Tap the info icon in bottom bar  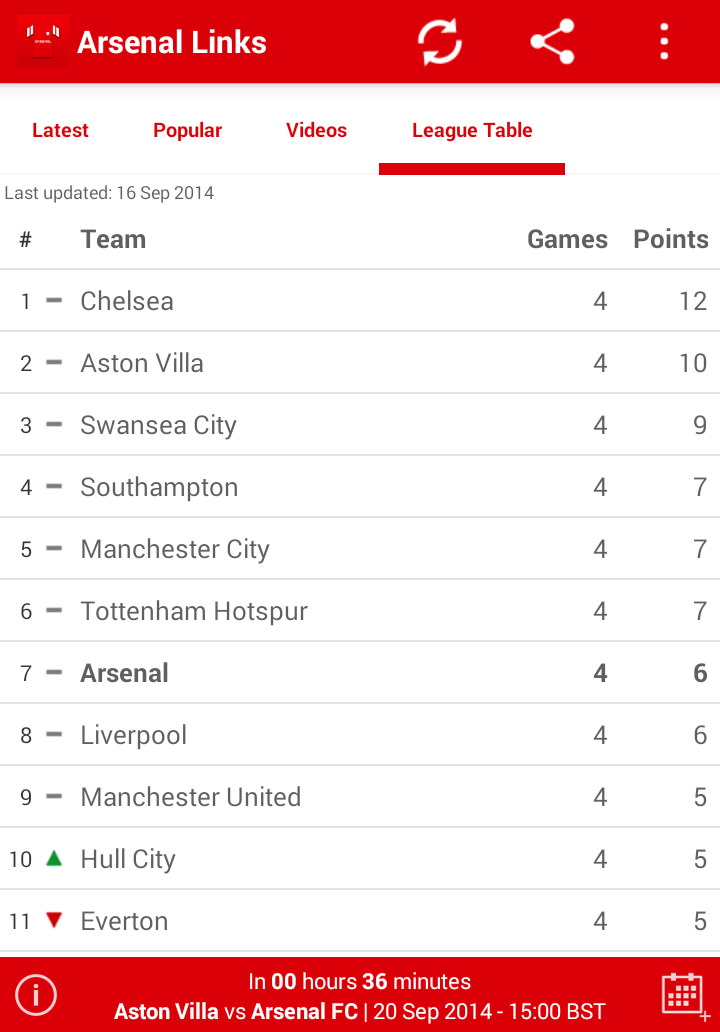[36, 995]
